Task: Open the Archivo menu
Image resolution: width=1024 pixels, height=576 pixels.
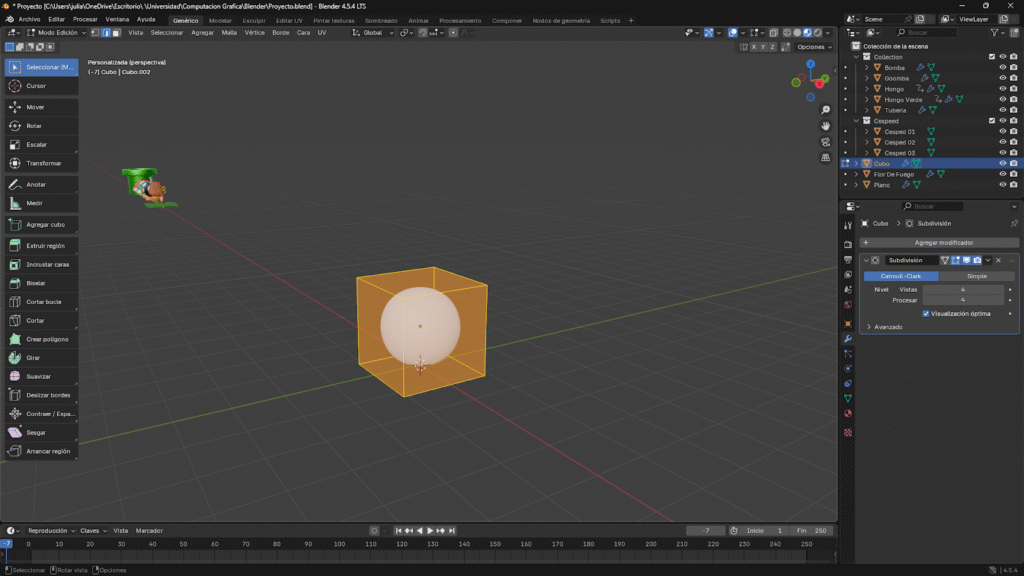Action: click(x=30, y=19)
